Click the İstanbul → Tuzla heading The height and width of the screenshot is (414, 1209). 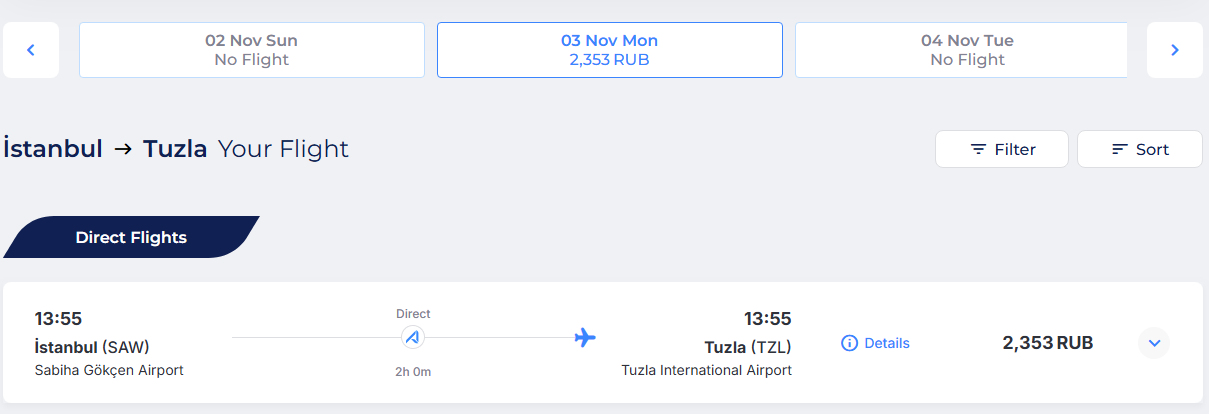(105, 149)
